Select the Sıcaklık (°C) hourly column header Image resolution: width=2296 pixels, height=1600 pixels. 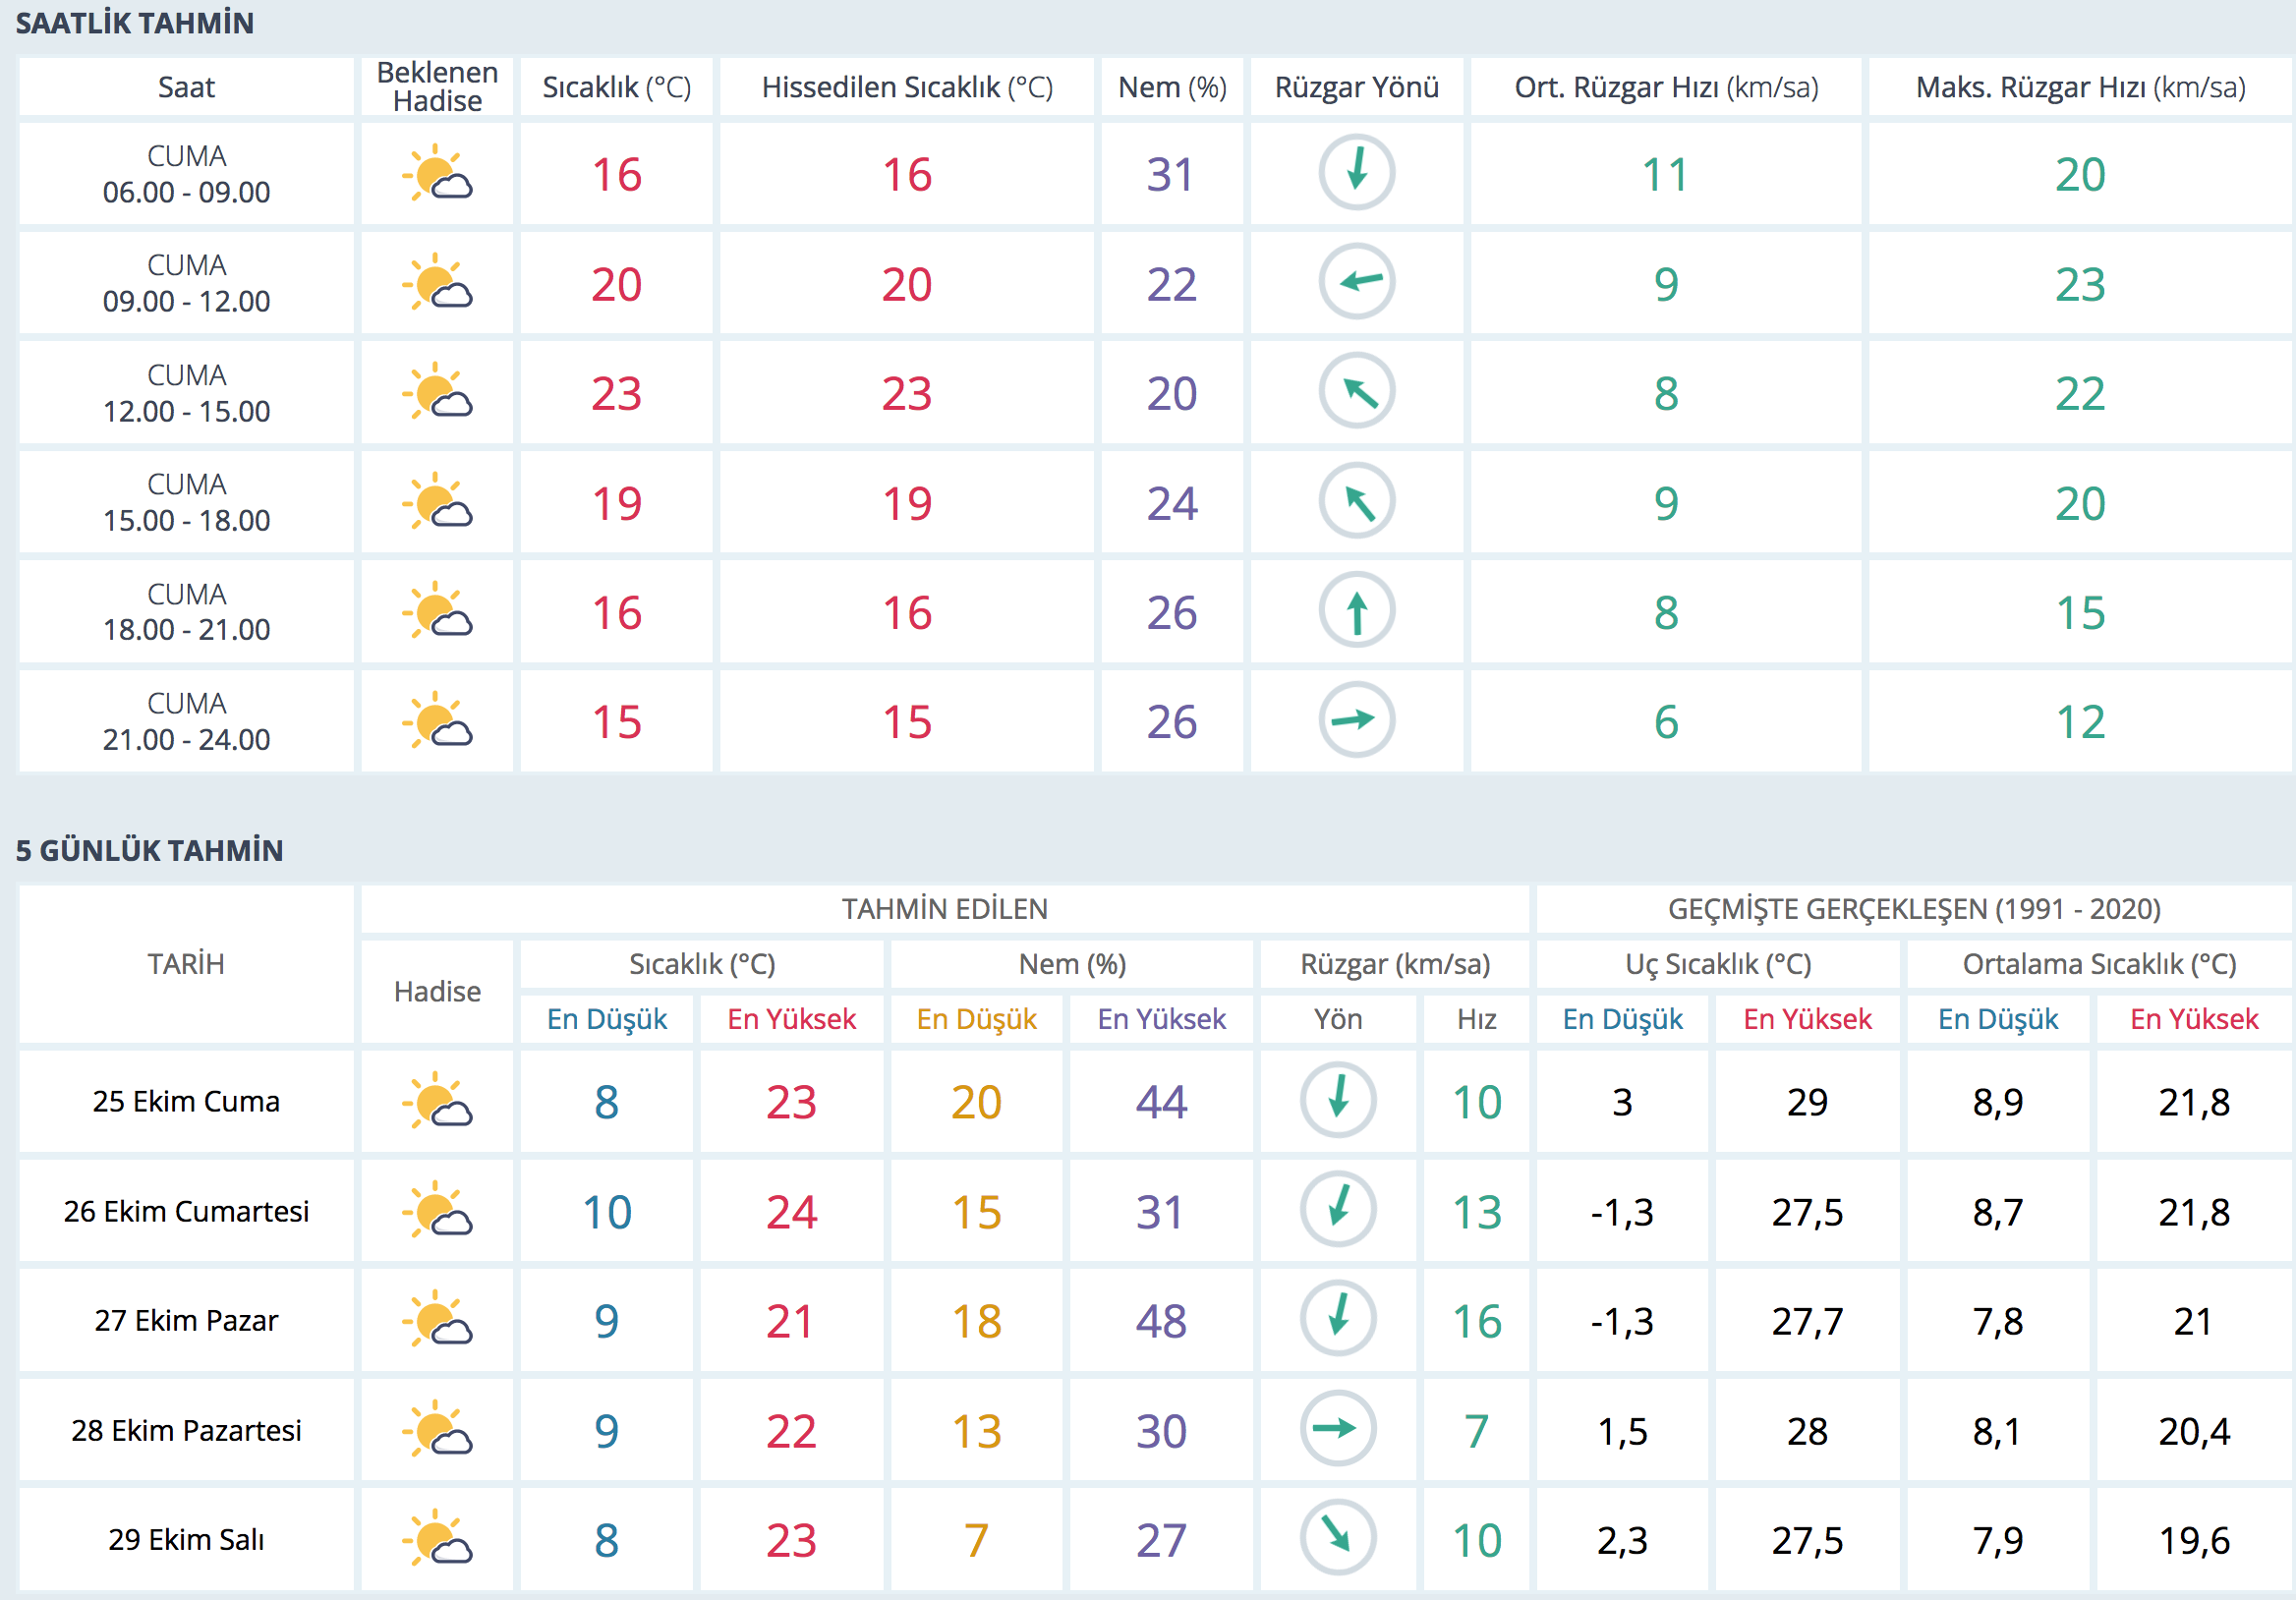coord(616,87)
